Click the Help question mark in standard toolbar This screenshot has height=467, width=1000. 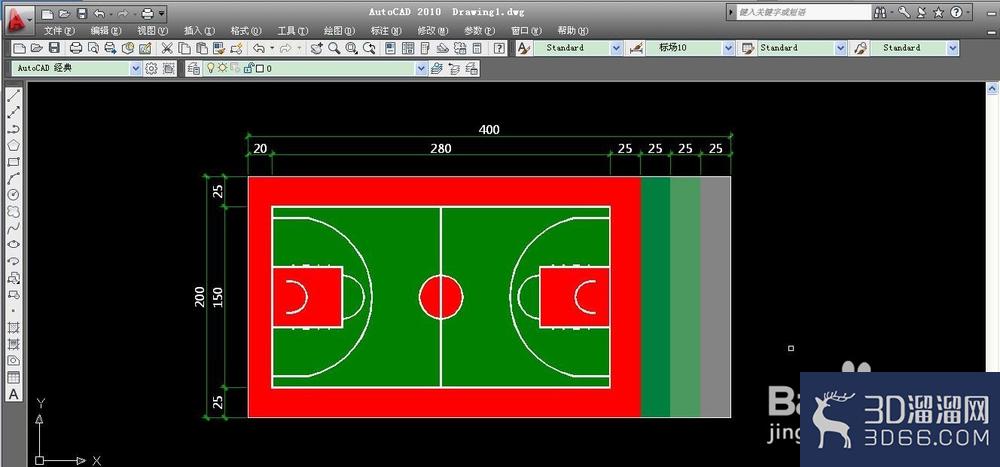pos(499,48)
